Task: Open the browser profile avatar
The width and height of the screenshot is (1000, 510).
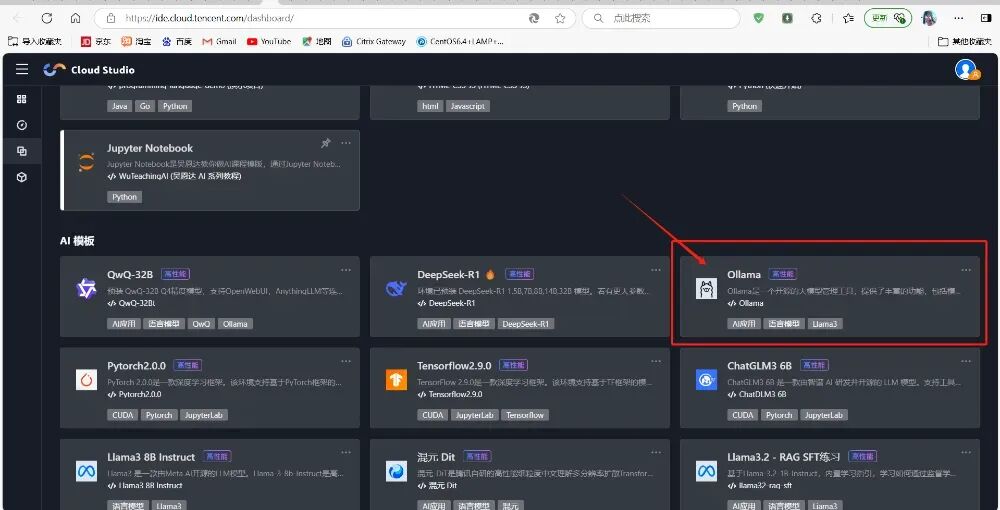Action: (929, 18)
